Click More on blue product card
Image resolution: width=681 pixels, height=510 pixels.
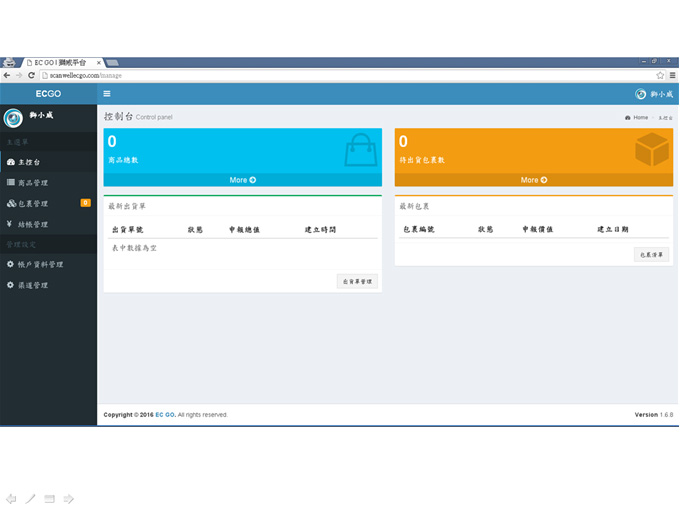pyautogui.click(x=242, y=180)
